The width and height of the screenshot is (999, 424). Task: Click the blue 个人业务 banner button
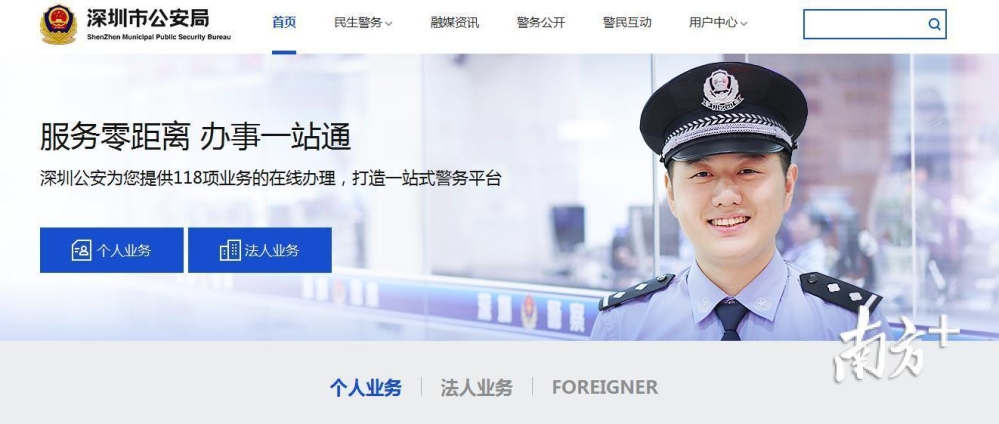[111, 250]
